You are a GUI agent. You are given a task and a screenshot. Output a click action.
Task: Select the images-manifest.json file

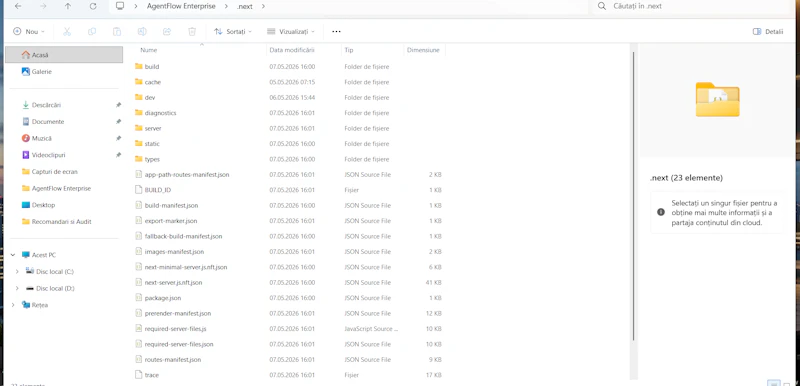click(x=174, y=251)
